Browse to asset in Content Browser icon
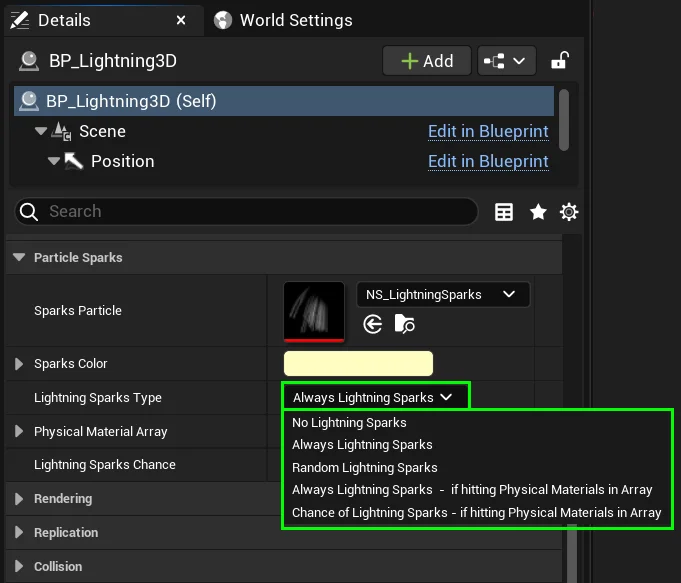681x583 pixels. tap(405, 323)
